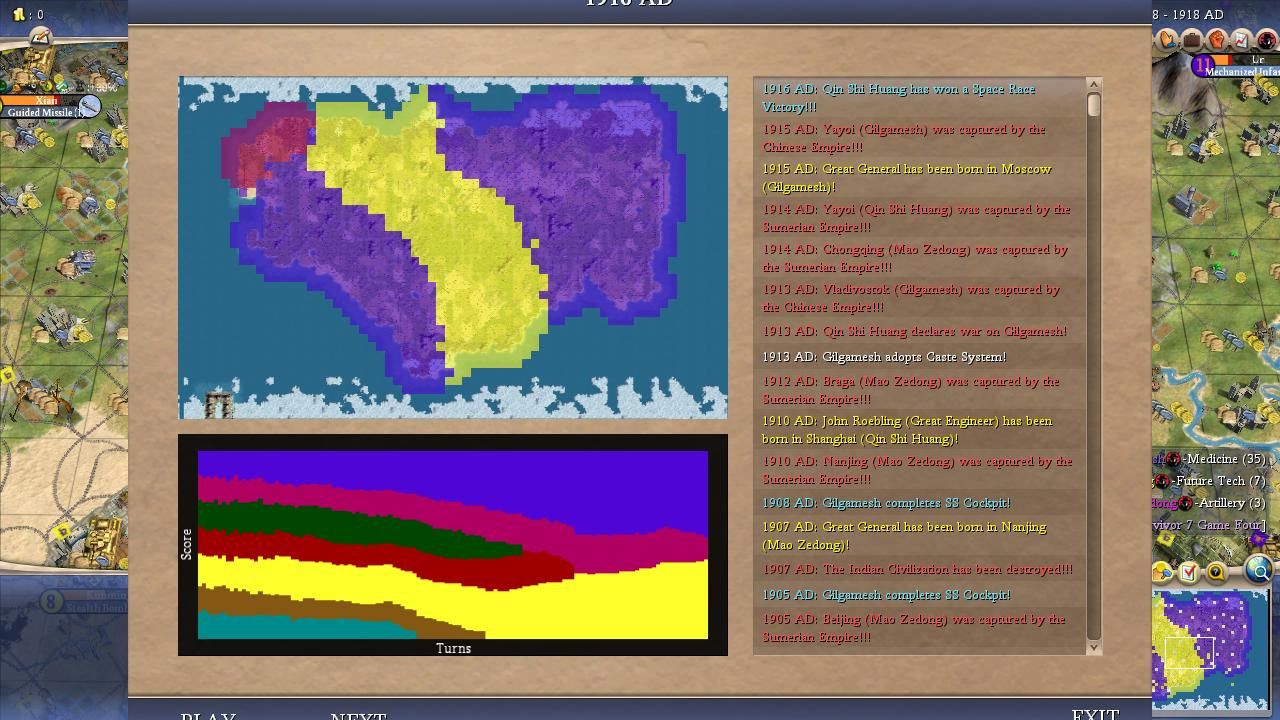Open the espionage advisor spy icon

point(1267,40)
